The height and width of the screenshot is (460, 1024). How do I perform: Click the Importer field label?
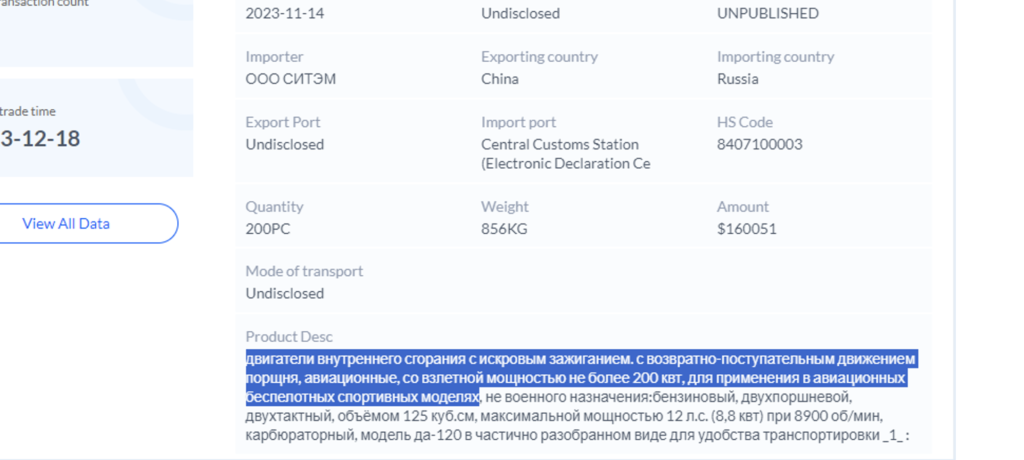(x=274, y=57)
